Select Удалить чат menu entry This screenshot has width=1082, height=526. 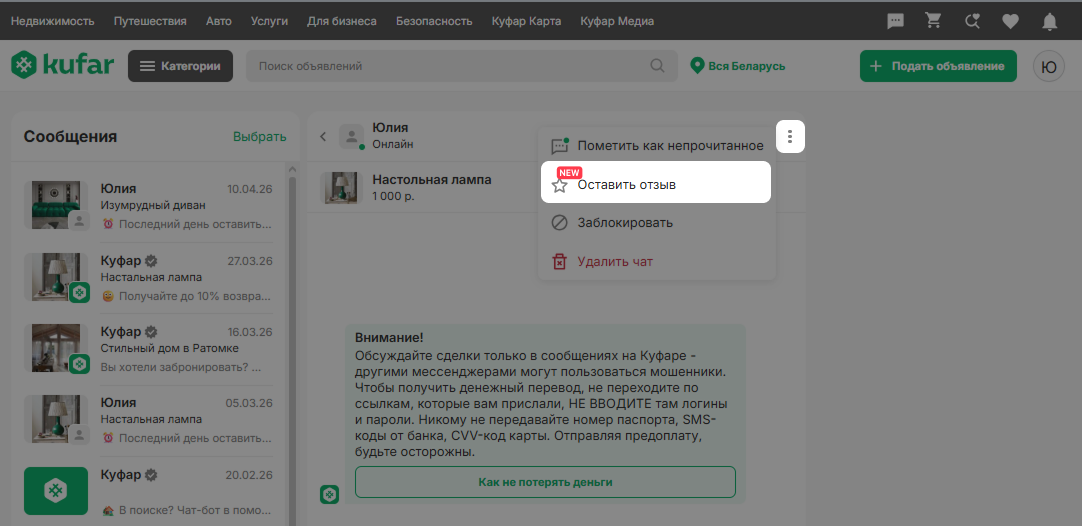[x=657, y=262]
